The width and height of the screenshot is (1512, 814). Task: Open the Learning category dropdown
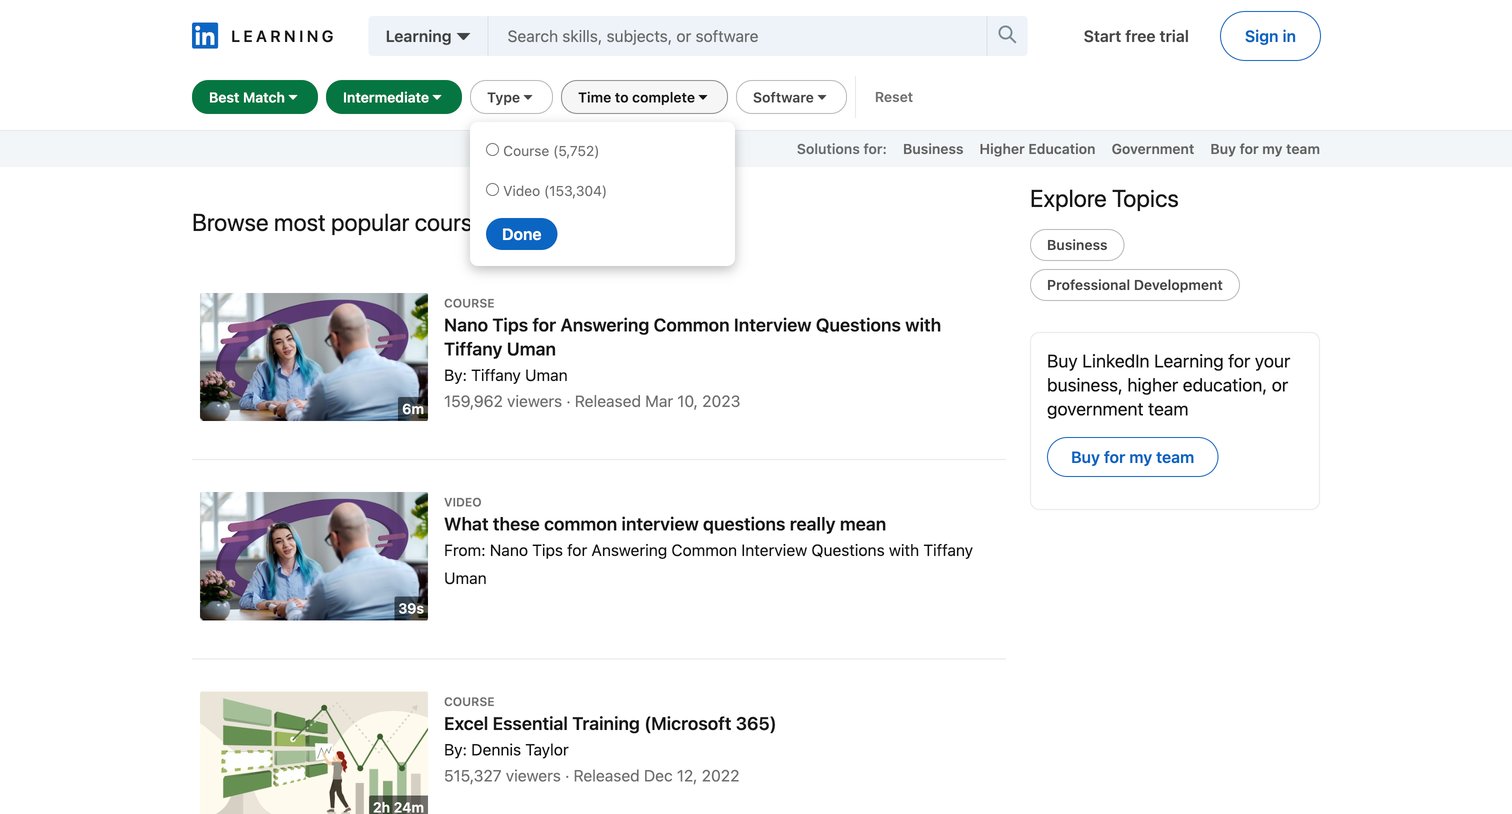tap(428, 36)
